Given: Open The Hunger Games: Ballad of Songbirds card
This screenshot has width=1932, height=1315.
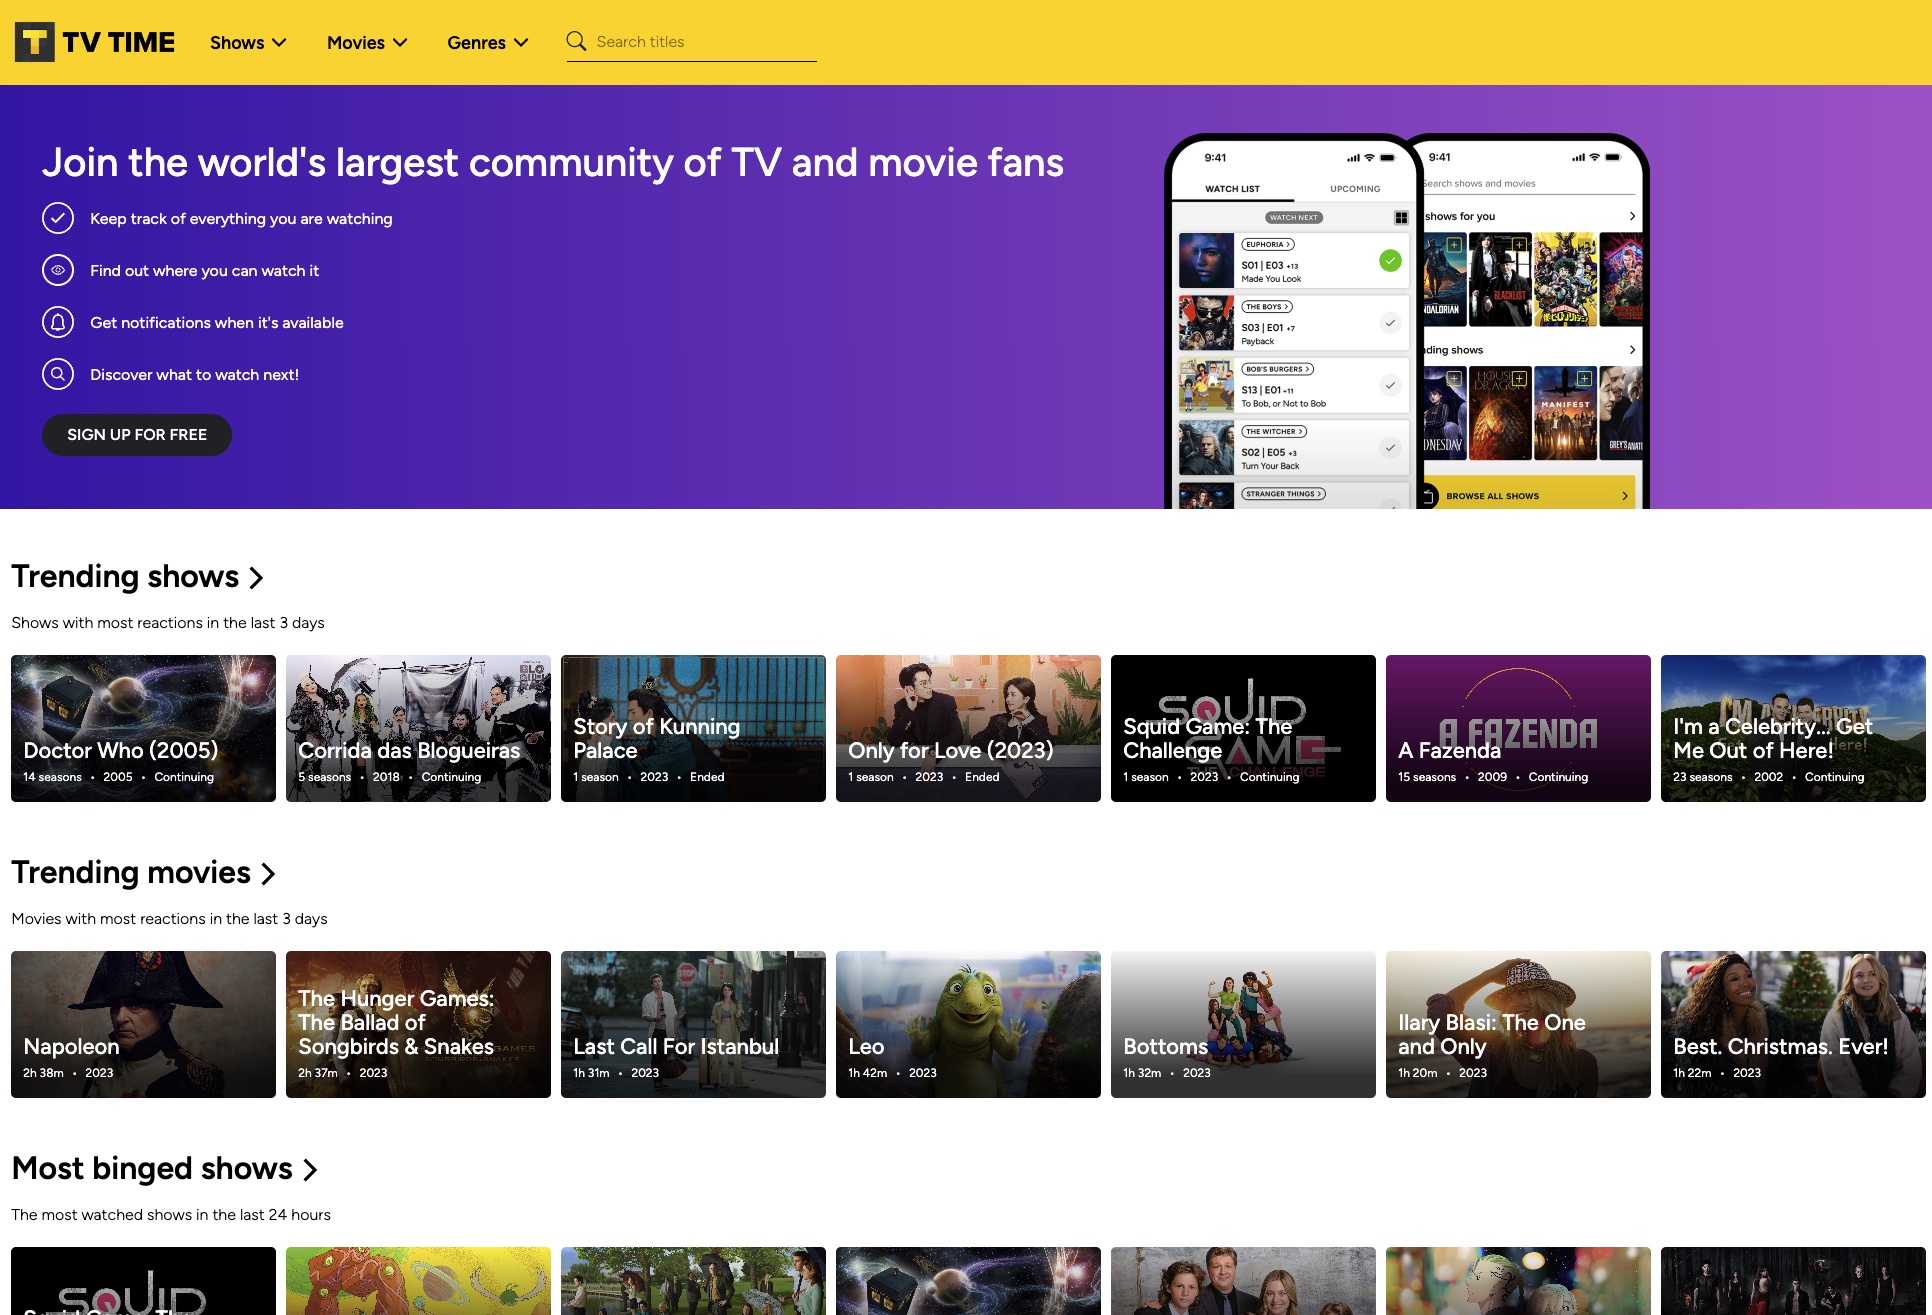Looking at the screenshot, I should (x=418, y=1024).
